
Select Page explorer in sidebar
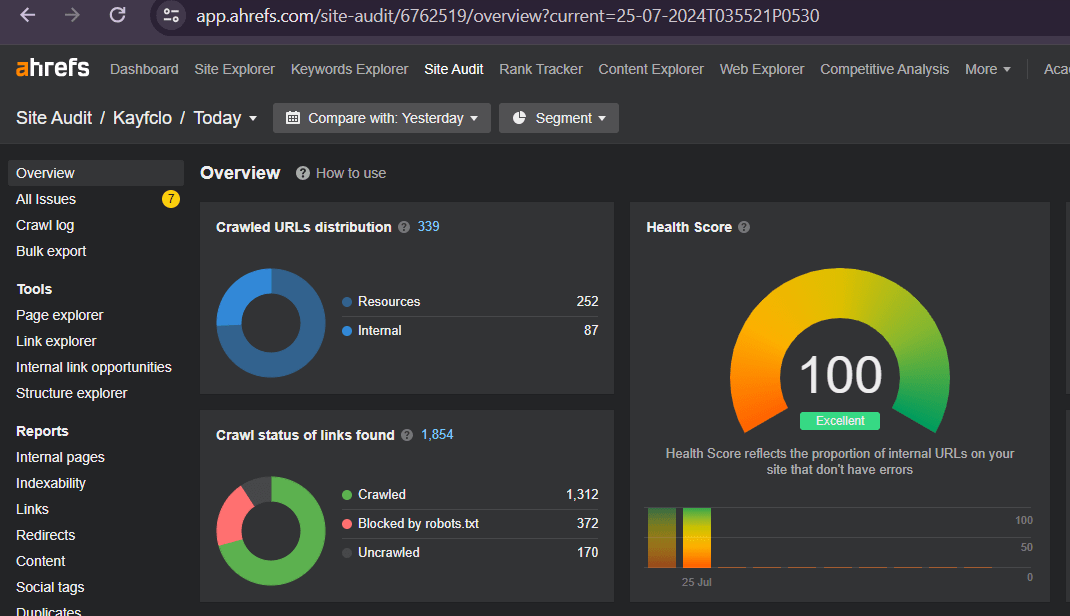(x=60, y=315)
